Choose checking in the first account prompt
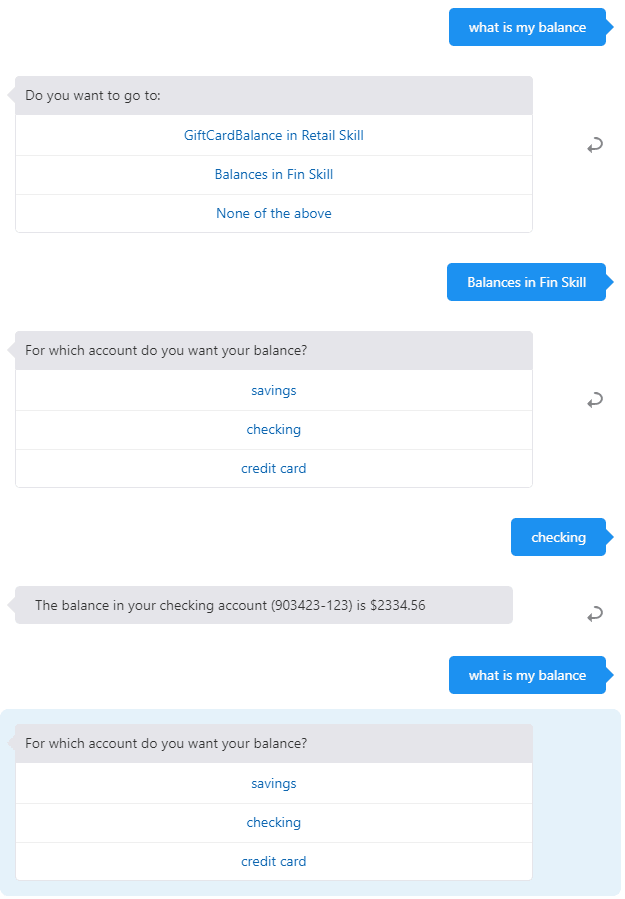 coord(273,429)
